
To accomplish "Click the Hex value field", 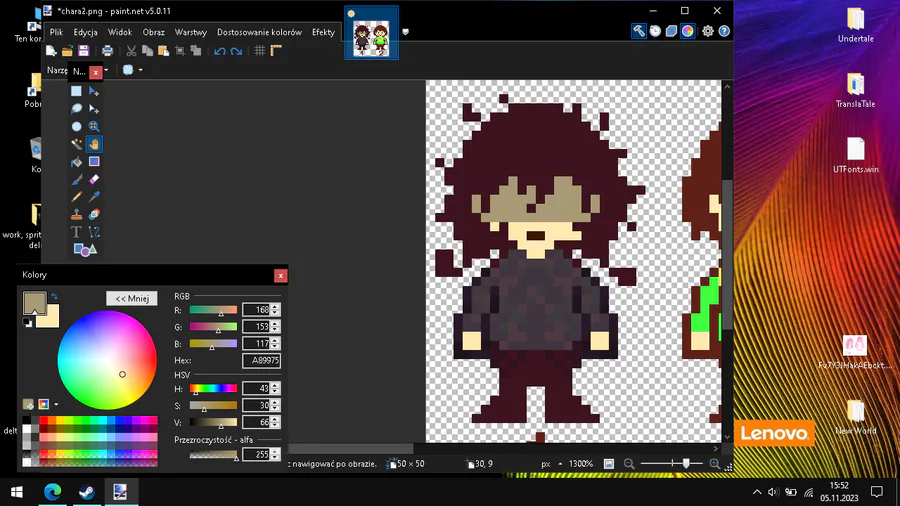I will tap(261, 360).
